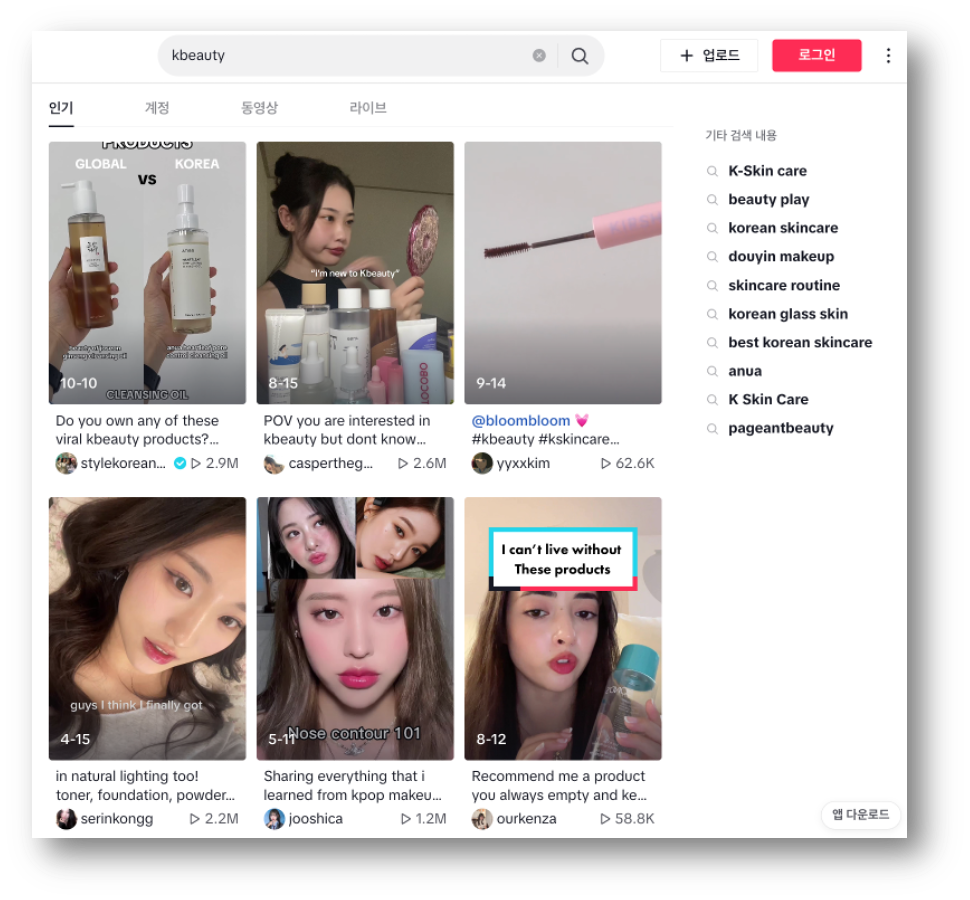
Task: Click the 62.6K play count on yyxxkim video
Action: click(627, 463)
